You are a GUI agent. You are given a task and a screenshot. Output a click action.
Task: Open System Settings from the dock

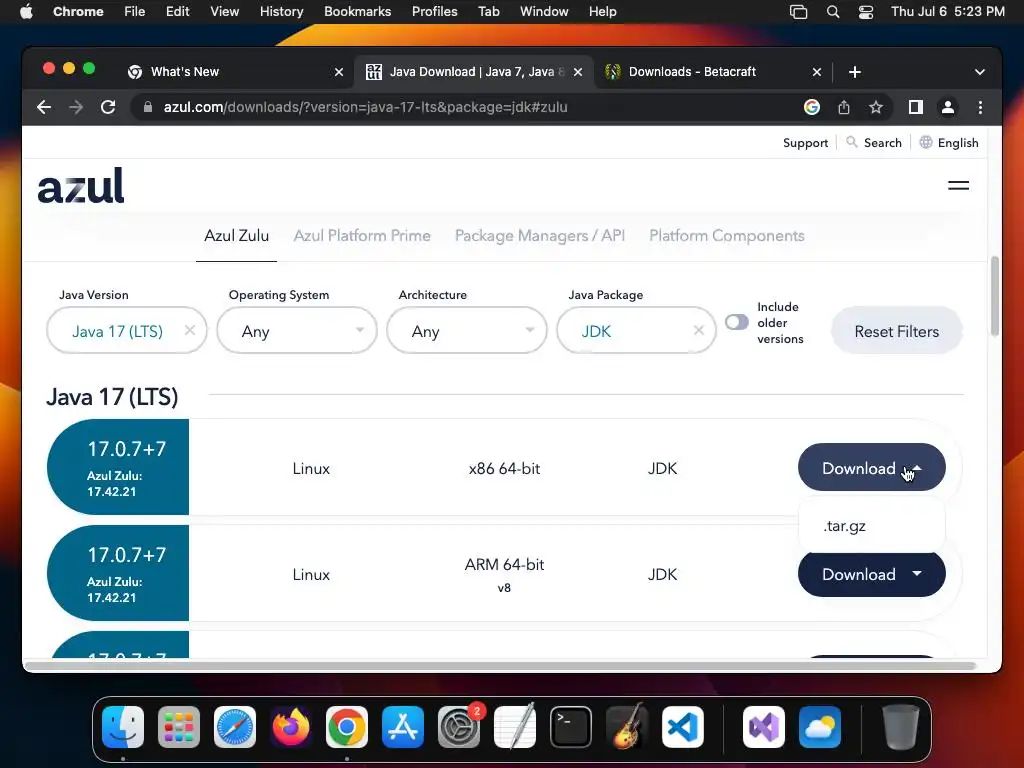pyautogui.click(x=459, y=727)
